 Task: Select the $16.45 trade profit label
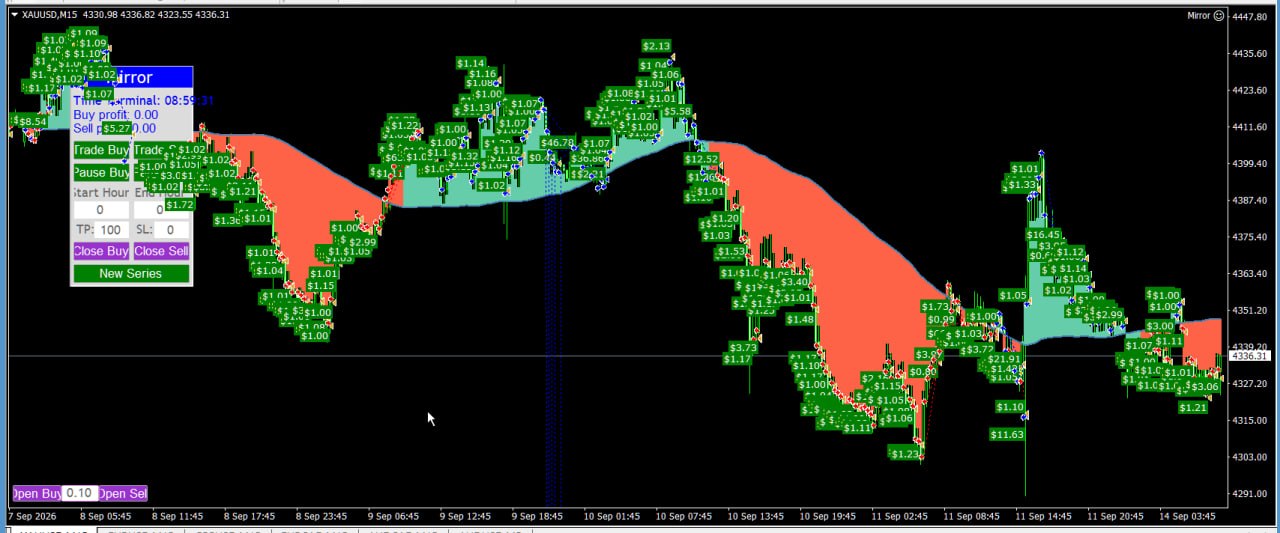coord(1044,234)
